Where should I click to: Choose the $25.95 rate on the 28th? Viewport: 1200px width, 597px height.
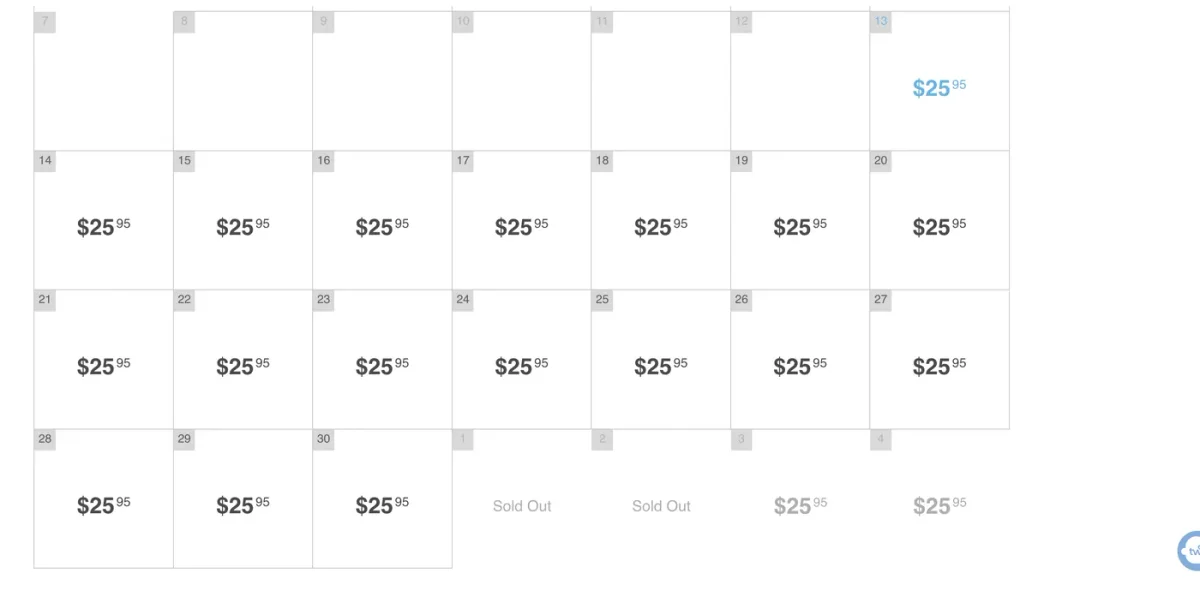(102, 505)
